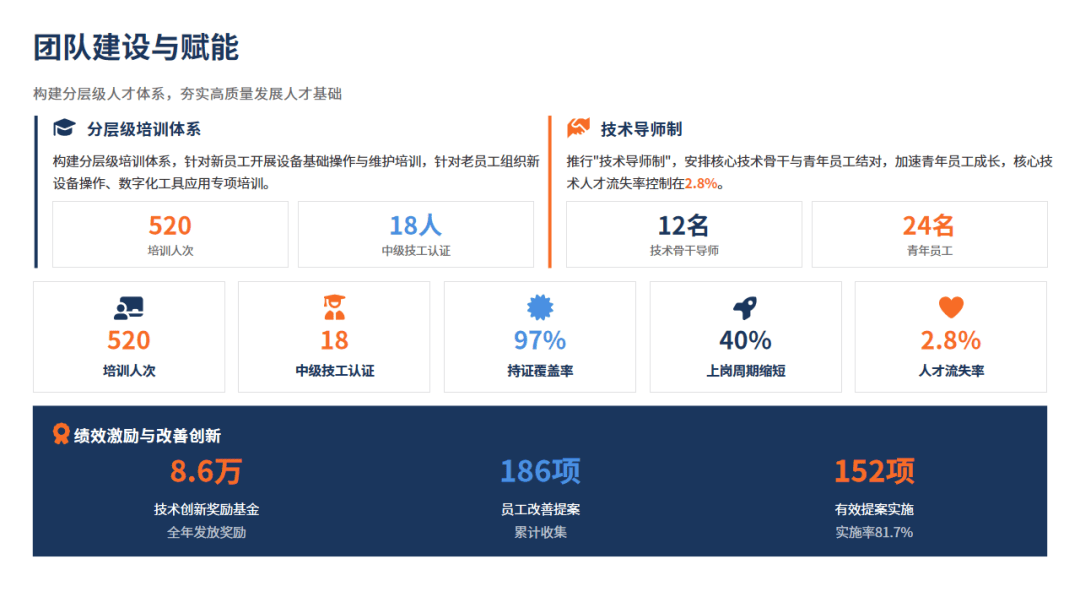Click the 97% 持证覆盖率 figure
Image resolution: width=1080 pixels, height=608 pixels.
point(540,340)
